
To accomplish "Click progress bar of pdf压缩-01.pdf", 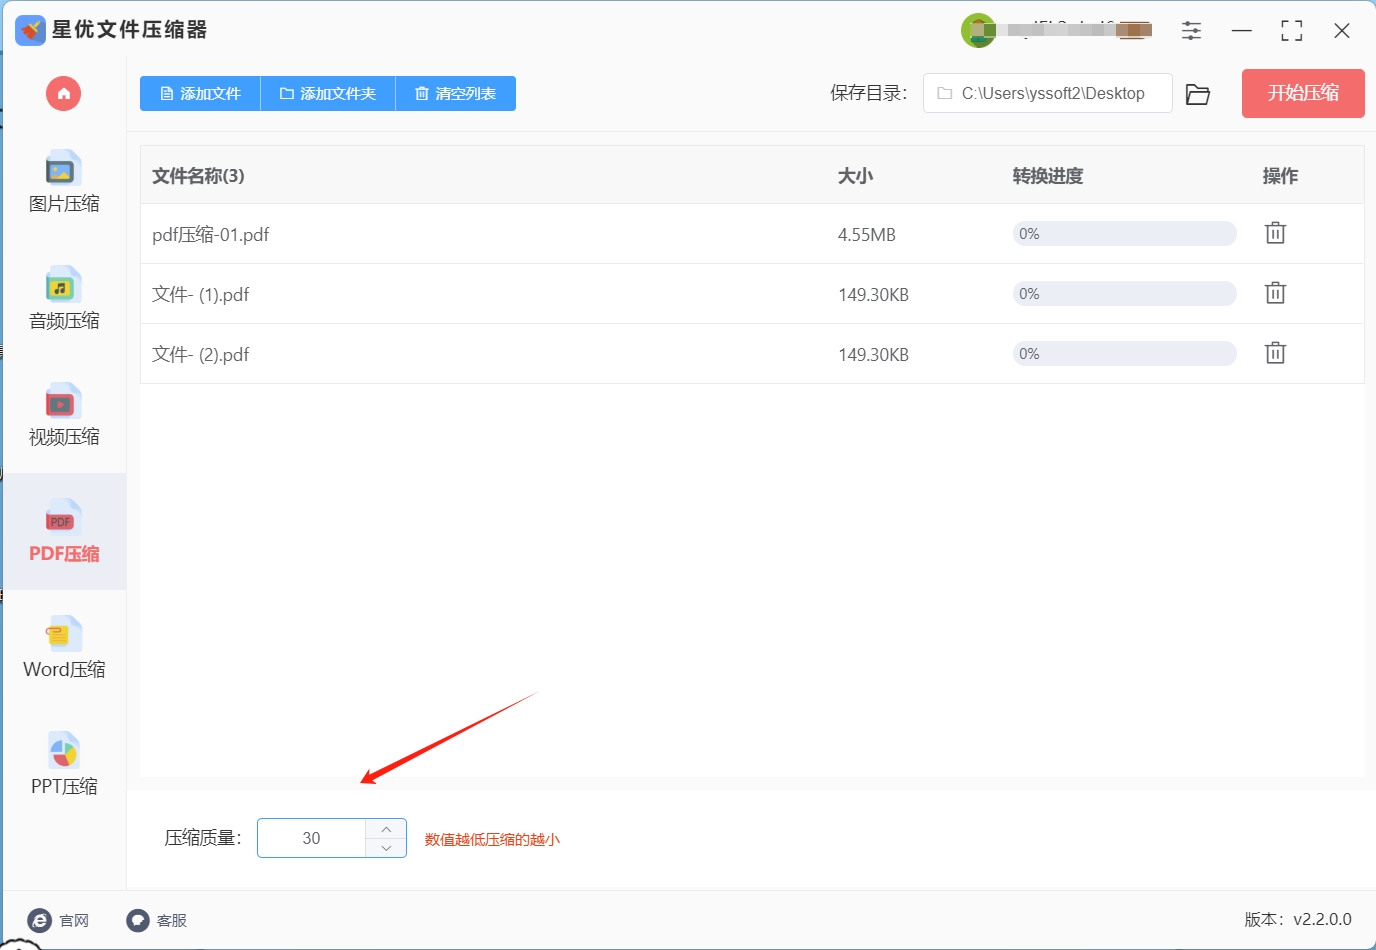I will click(x=1125, y=234).
